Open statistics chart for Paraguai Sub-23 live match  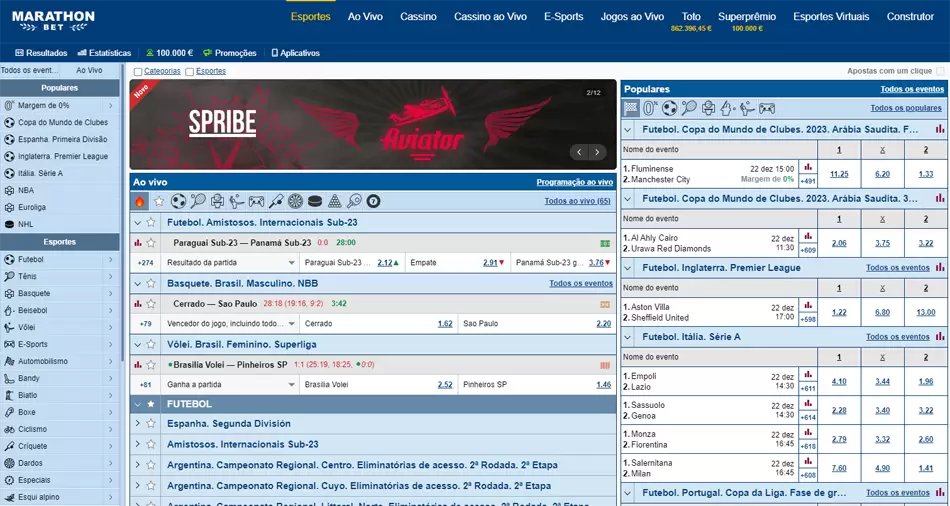pos(138,243)
